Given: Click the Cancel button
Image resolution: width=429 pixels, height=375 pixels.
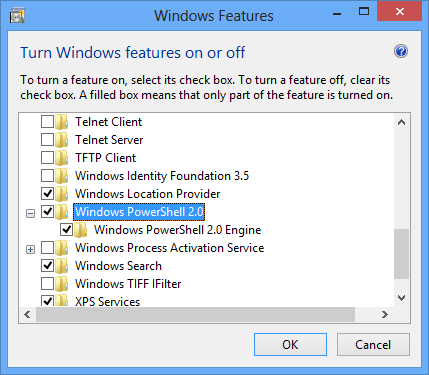Looking at the screenshot, I should tap(373, 344).
